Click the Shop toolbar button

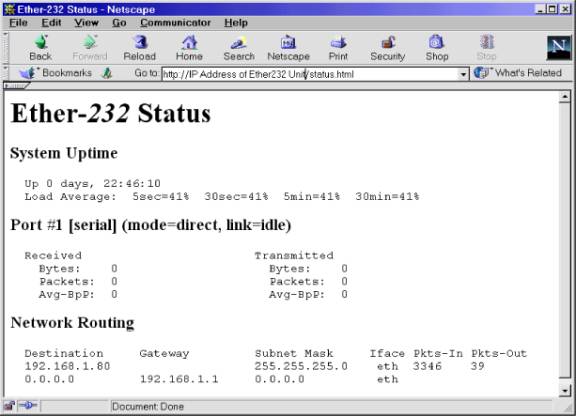[437, 48]
